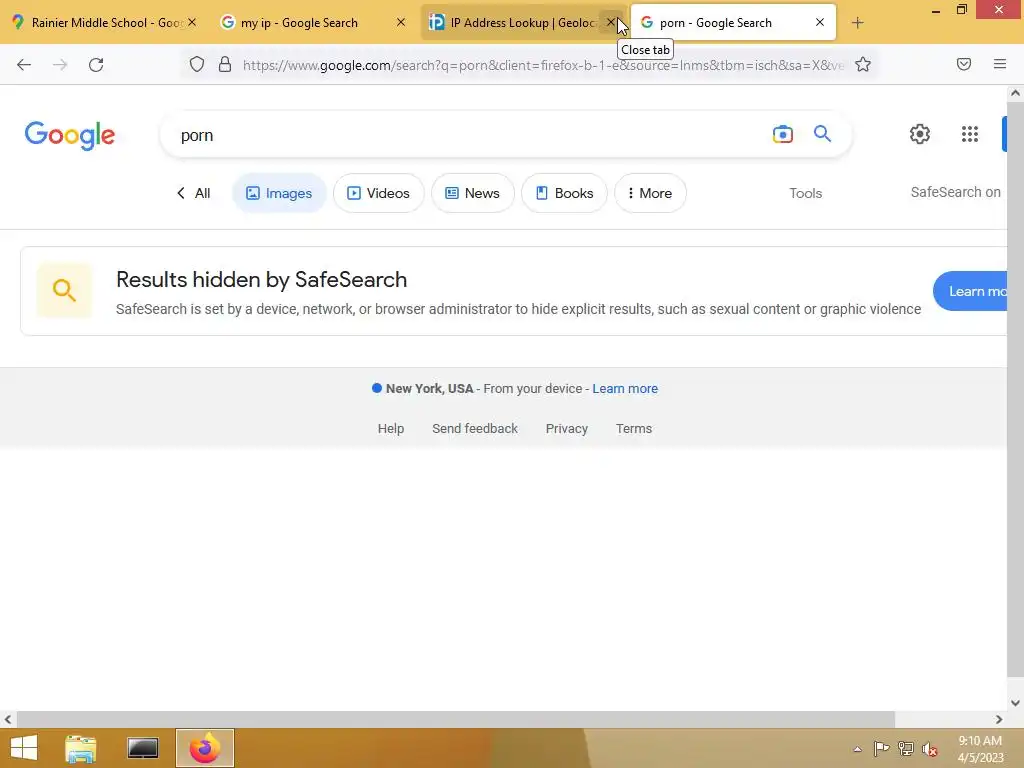The height and width of the screenshot is (768, 1024).
Task: Click the padlock site information icon
Action: tap(225, 64)
